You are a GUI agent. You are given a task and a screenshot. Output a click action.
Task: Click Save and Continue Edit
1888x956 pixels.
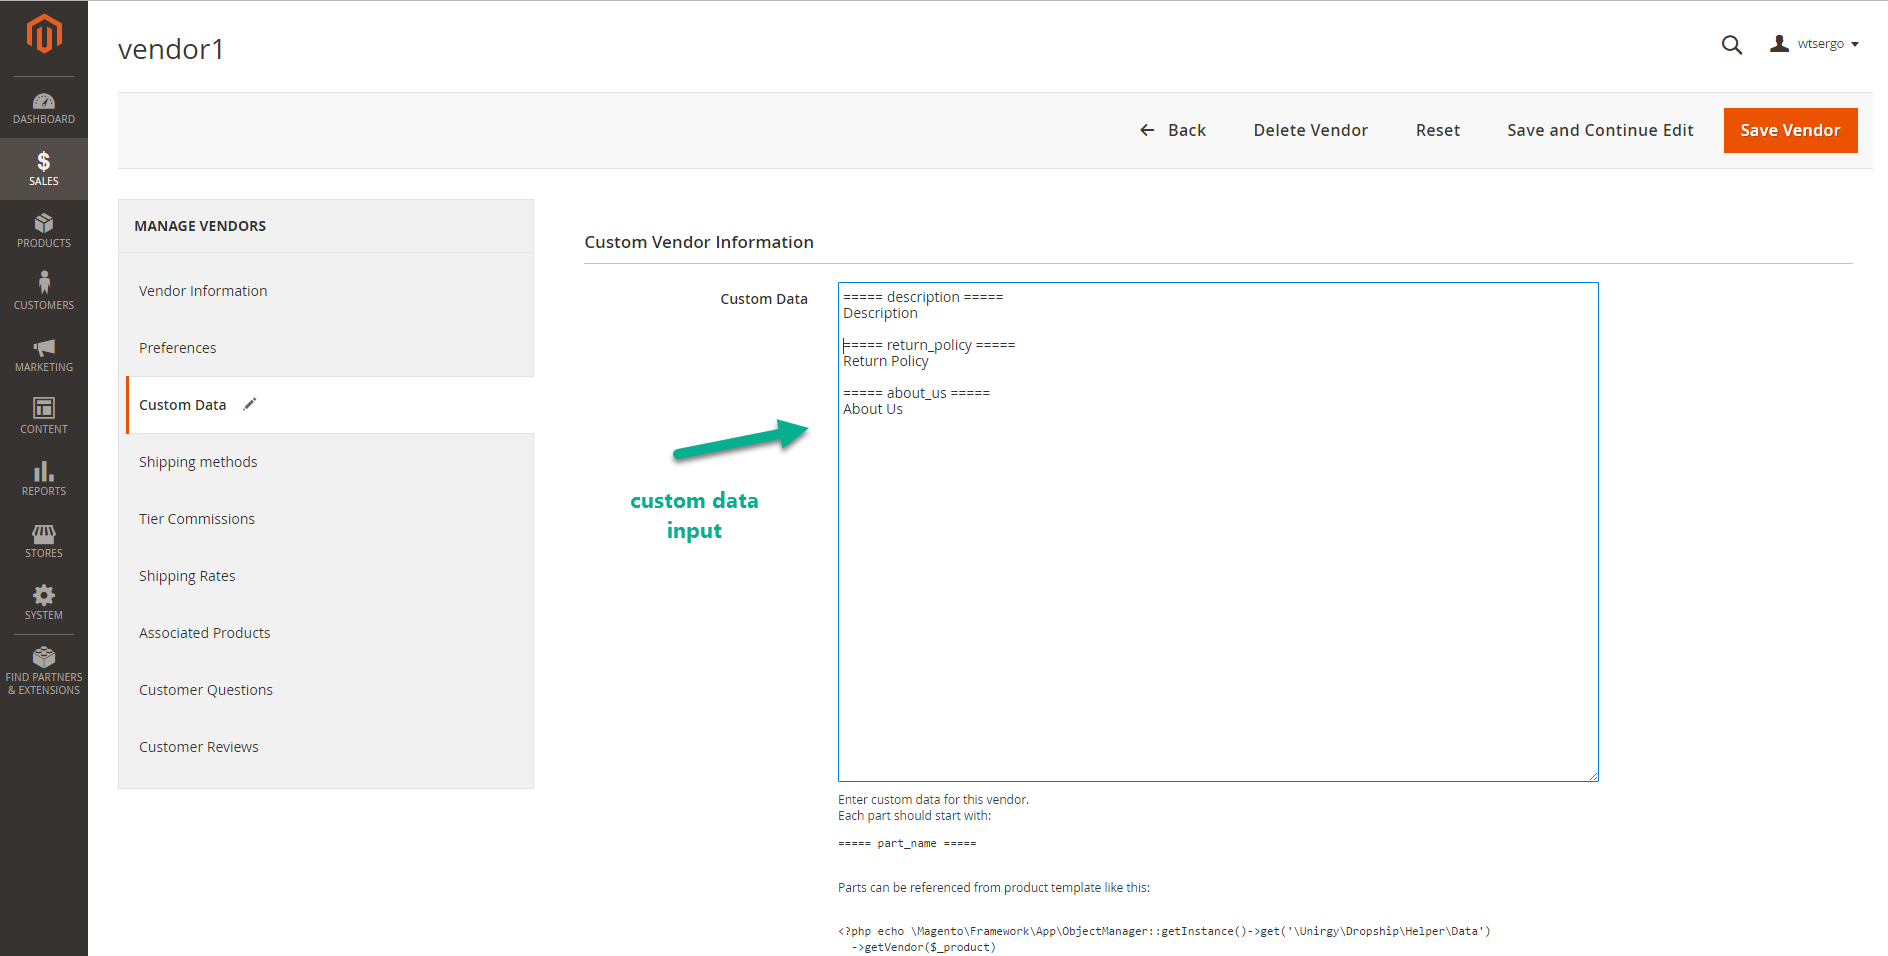pos(1600,130)
